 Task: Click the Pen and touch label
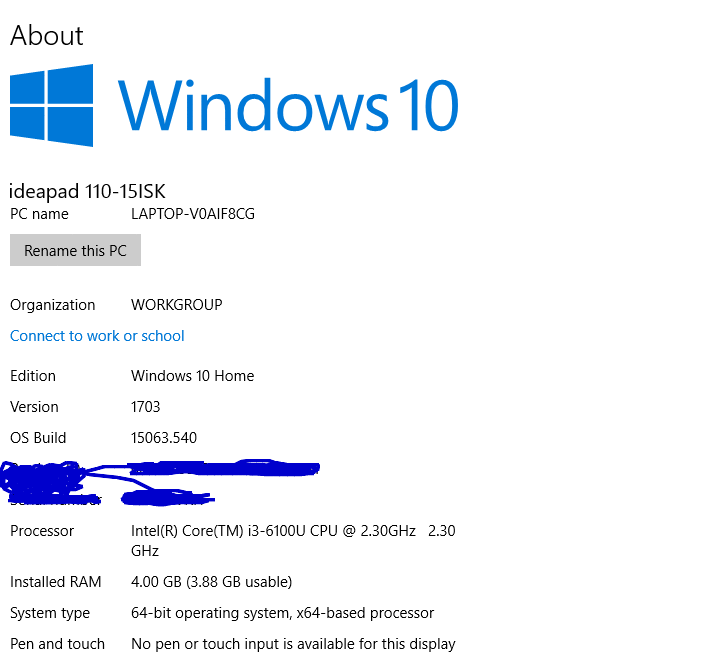point(57,644)
